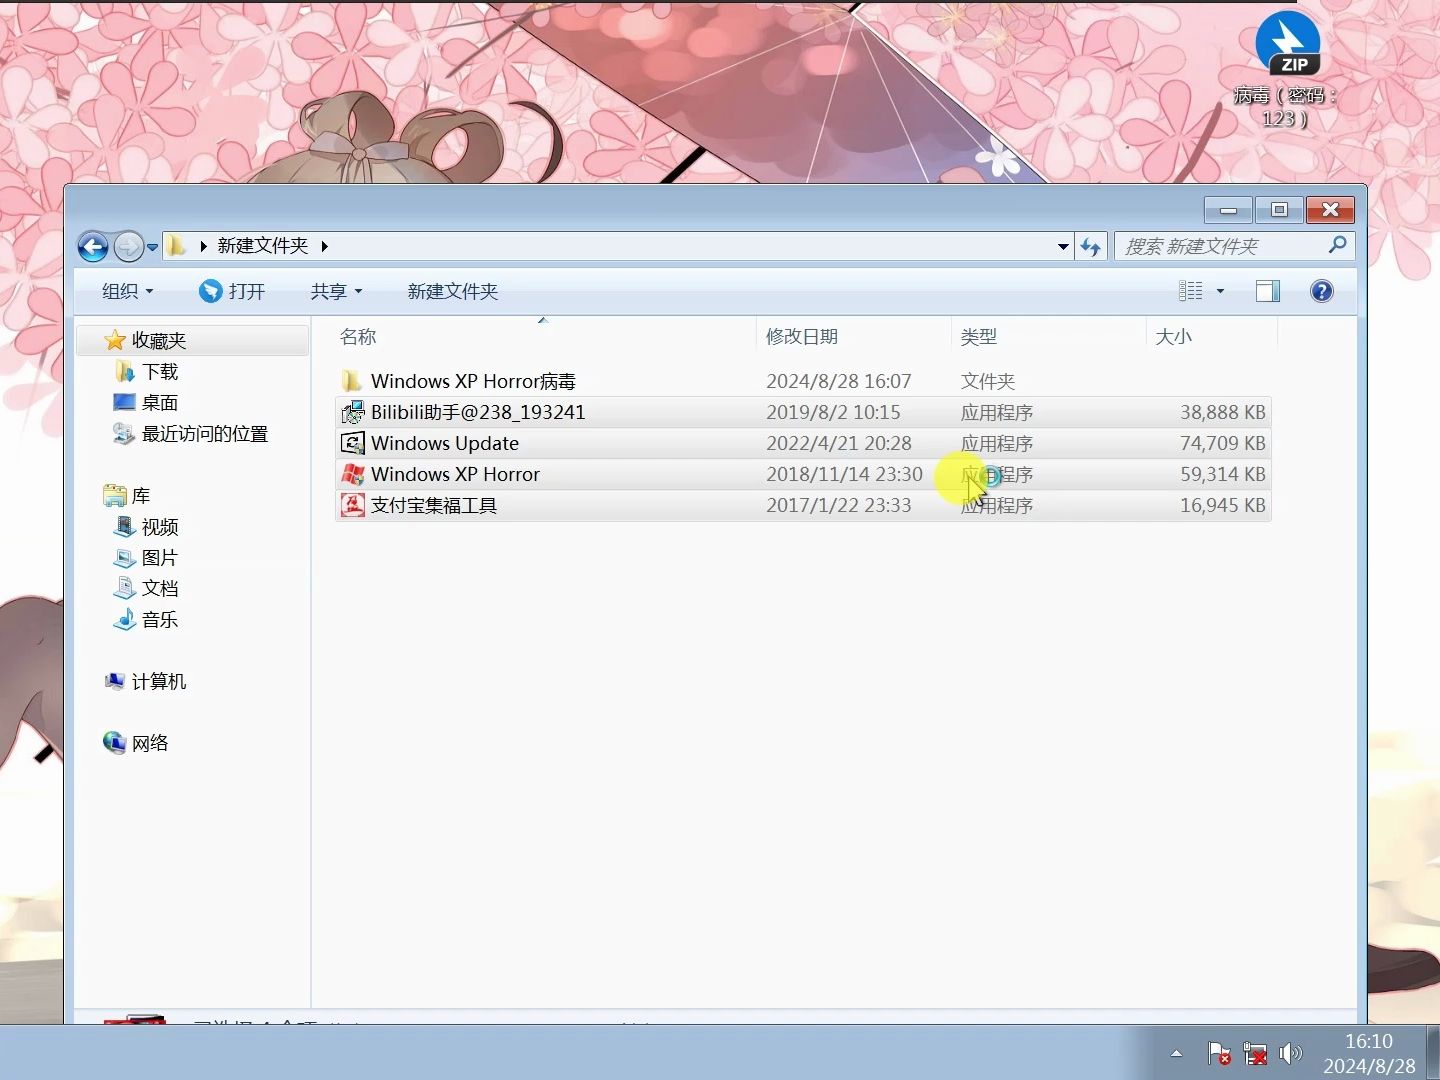Click the magnifier search icon

pos(1338,245)
